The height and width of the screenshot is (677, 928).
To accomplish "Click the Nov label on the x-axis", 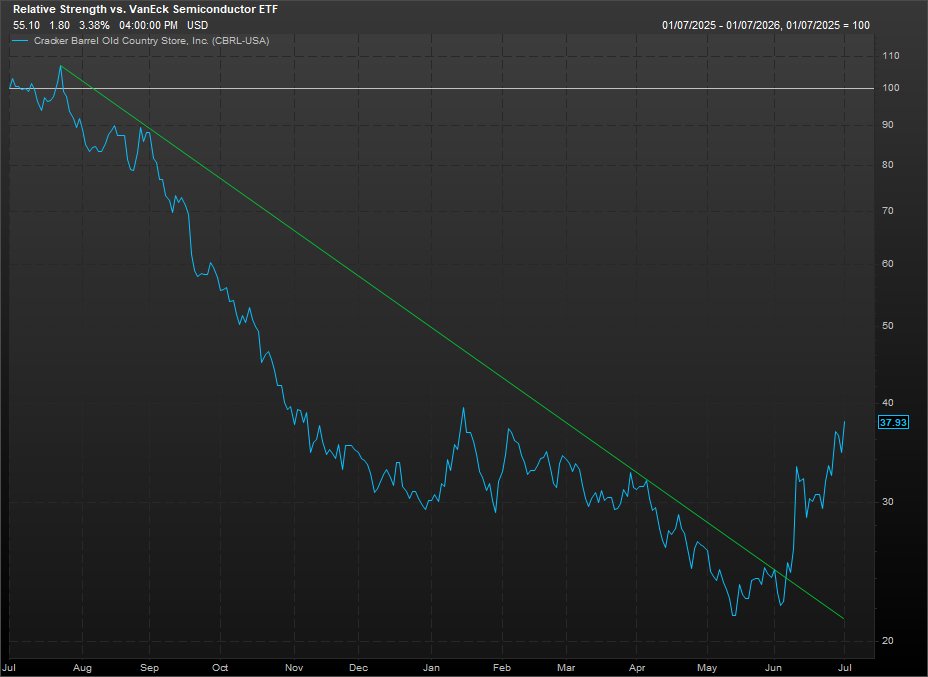I will (294, 668).
